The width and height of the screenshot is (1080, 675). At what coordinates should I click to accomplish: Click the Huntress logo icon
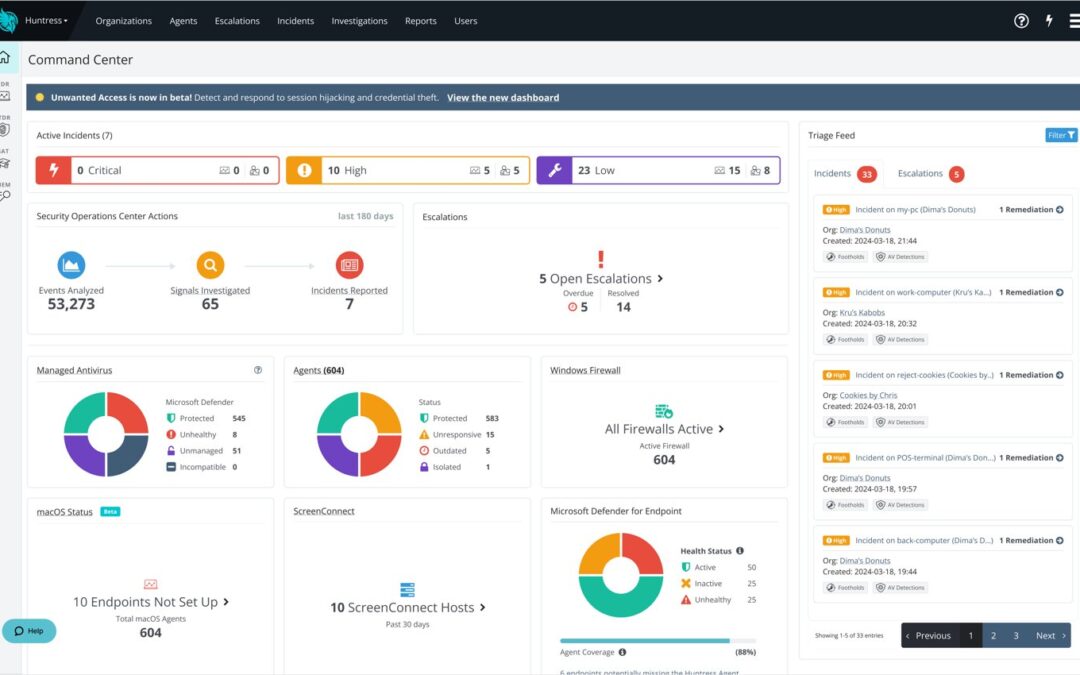[x=8, y=21]
